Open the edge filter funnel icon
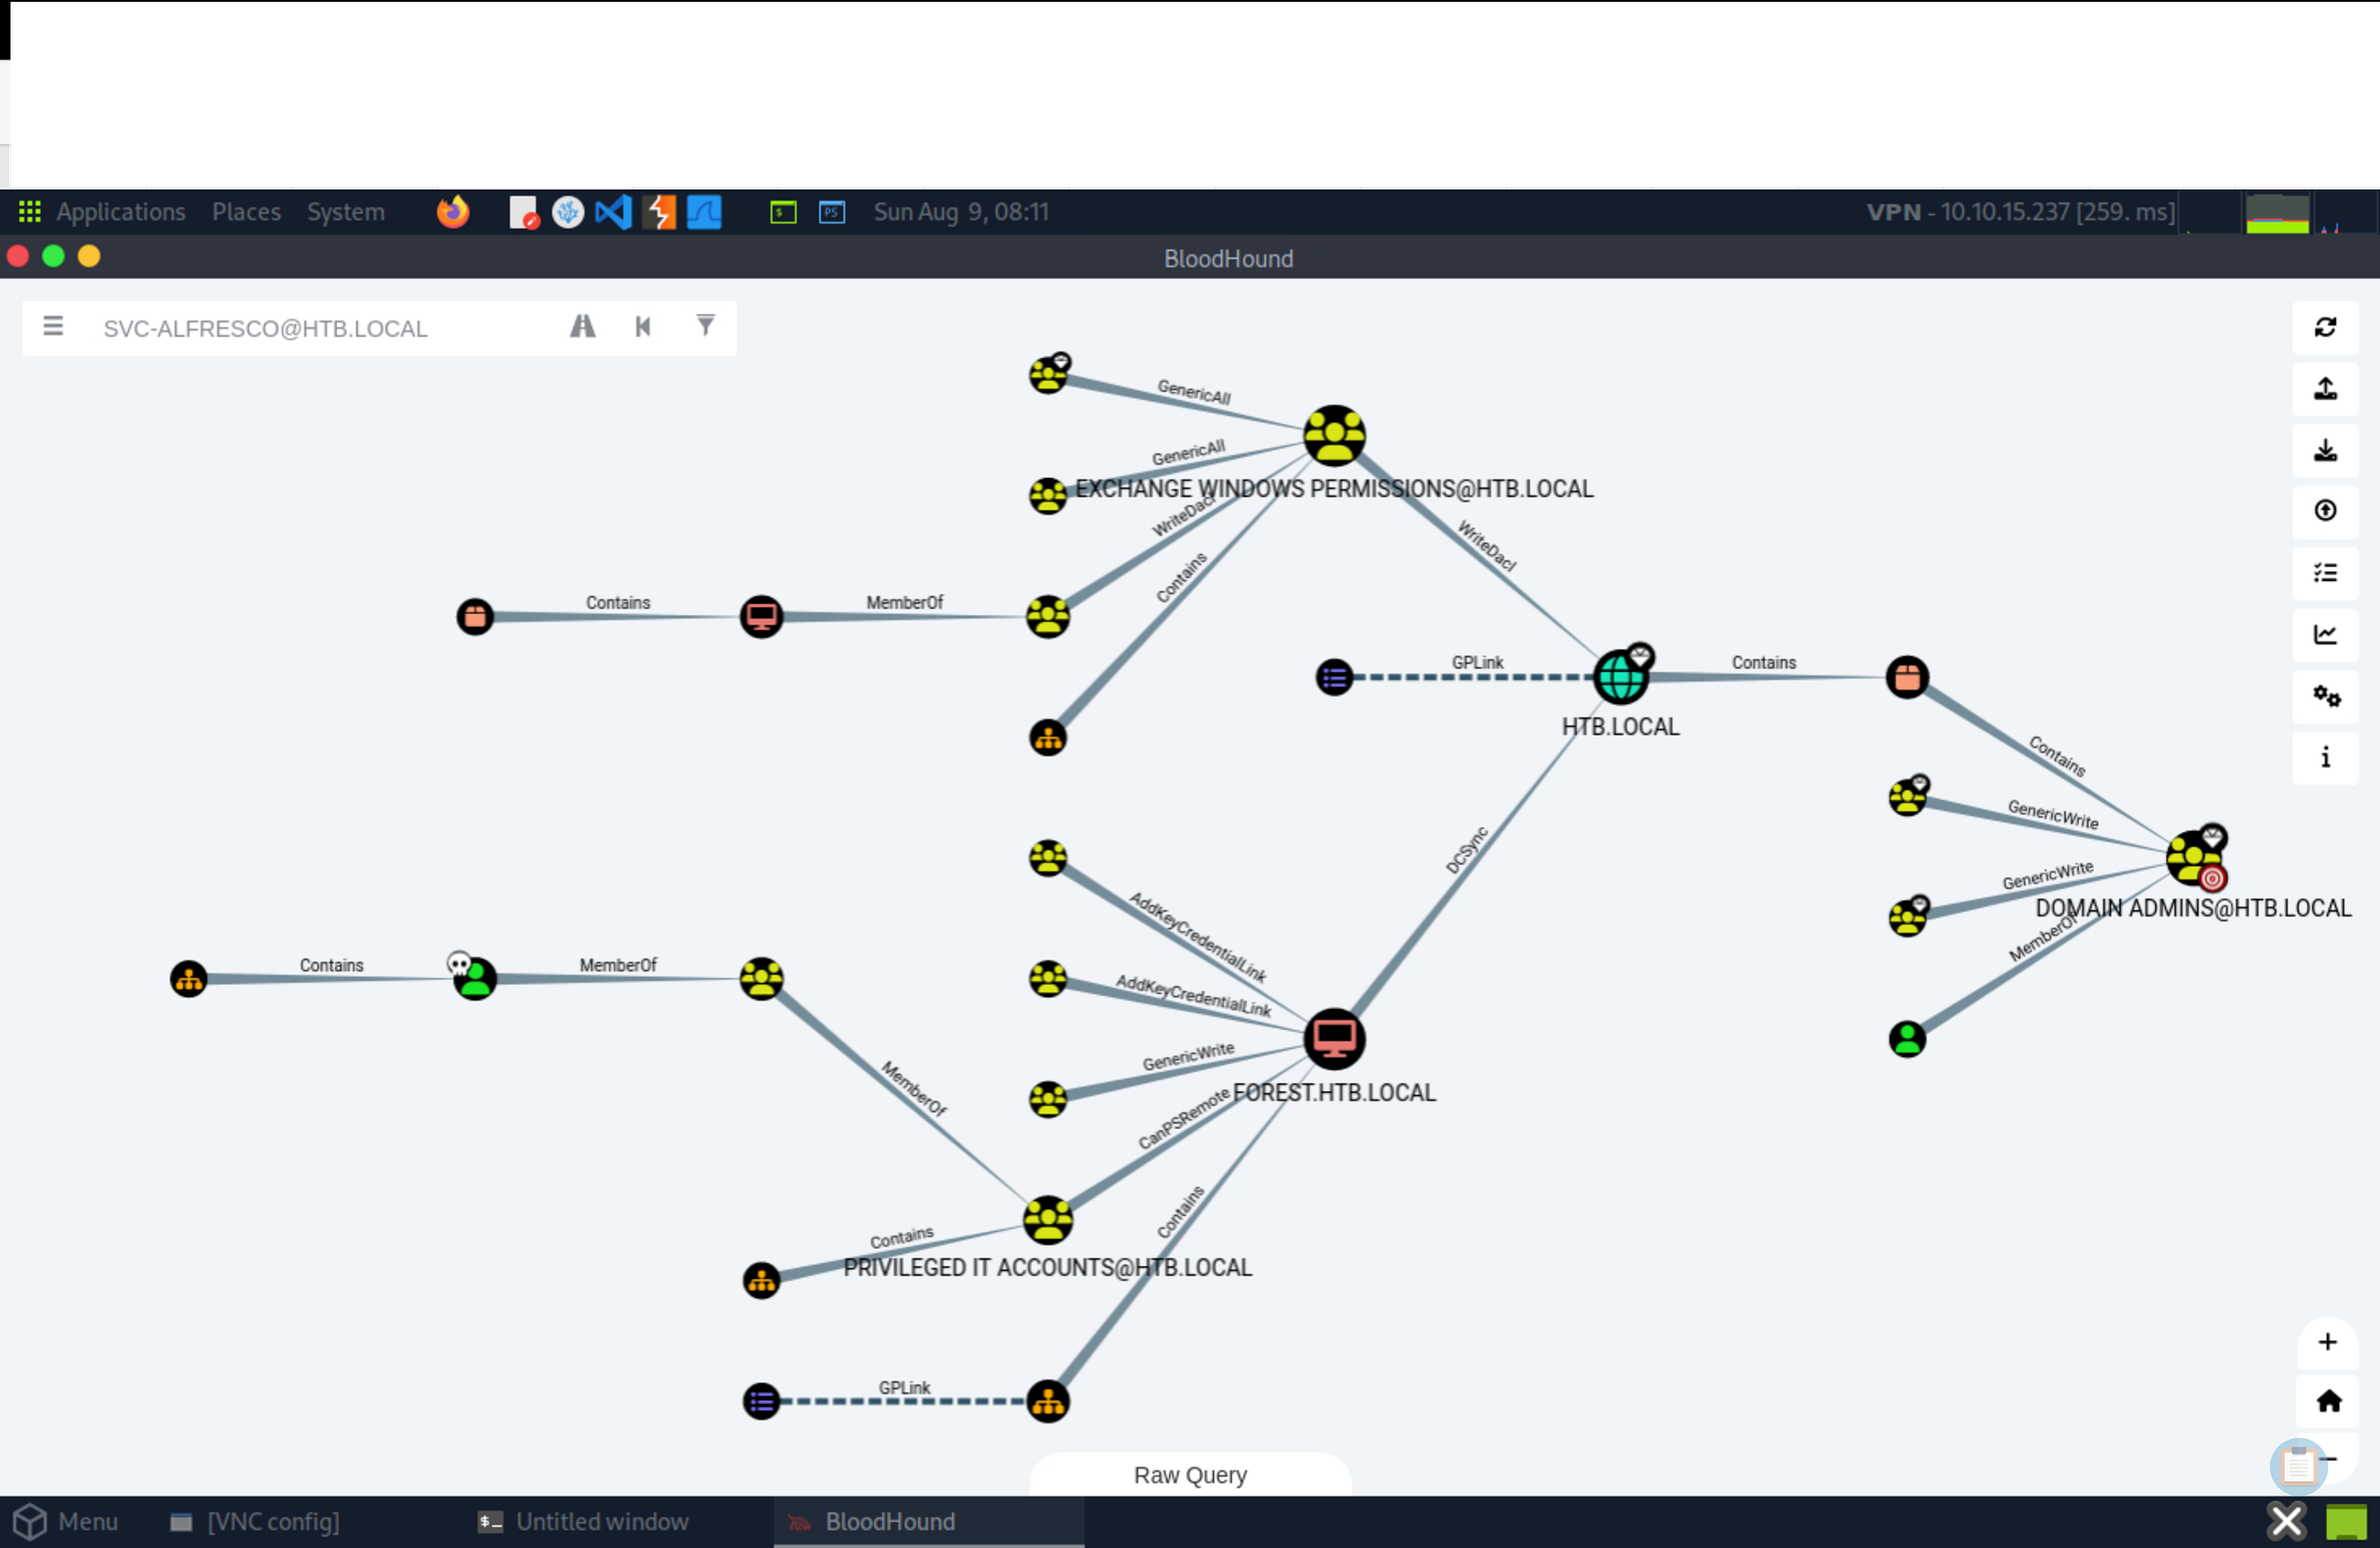 coord(705,326)
